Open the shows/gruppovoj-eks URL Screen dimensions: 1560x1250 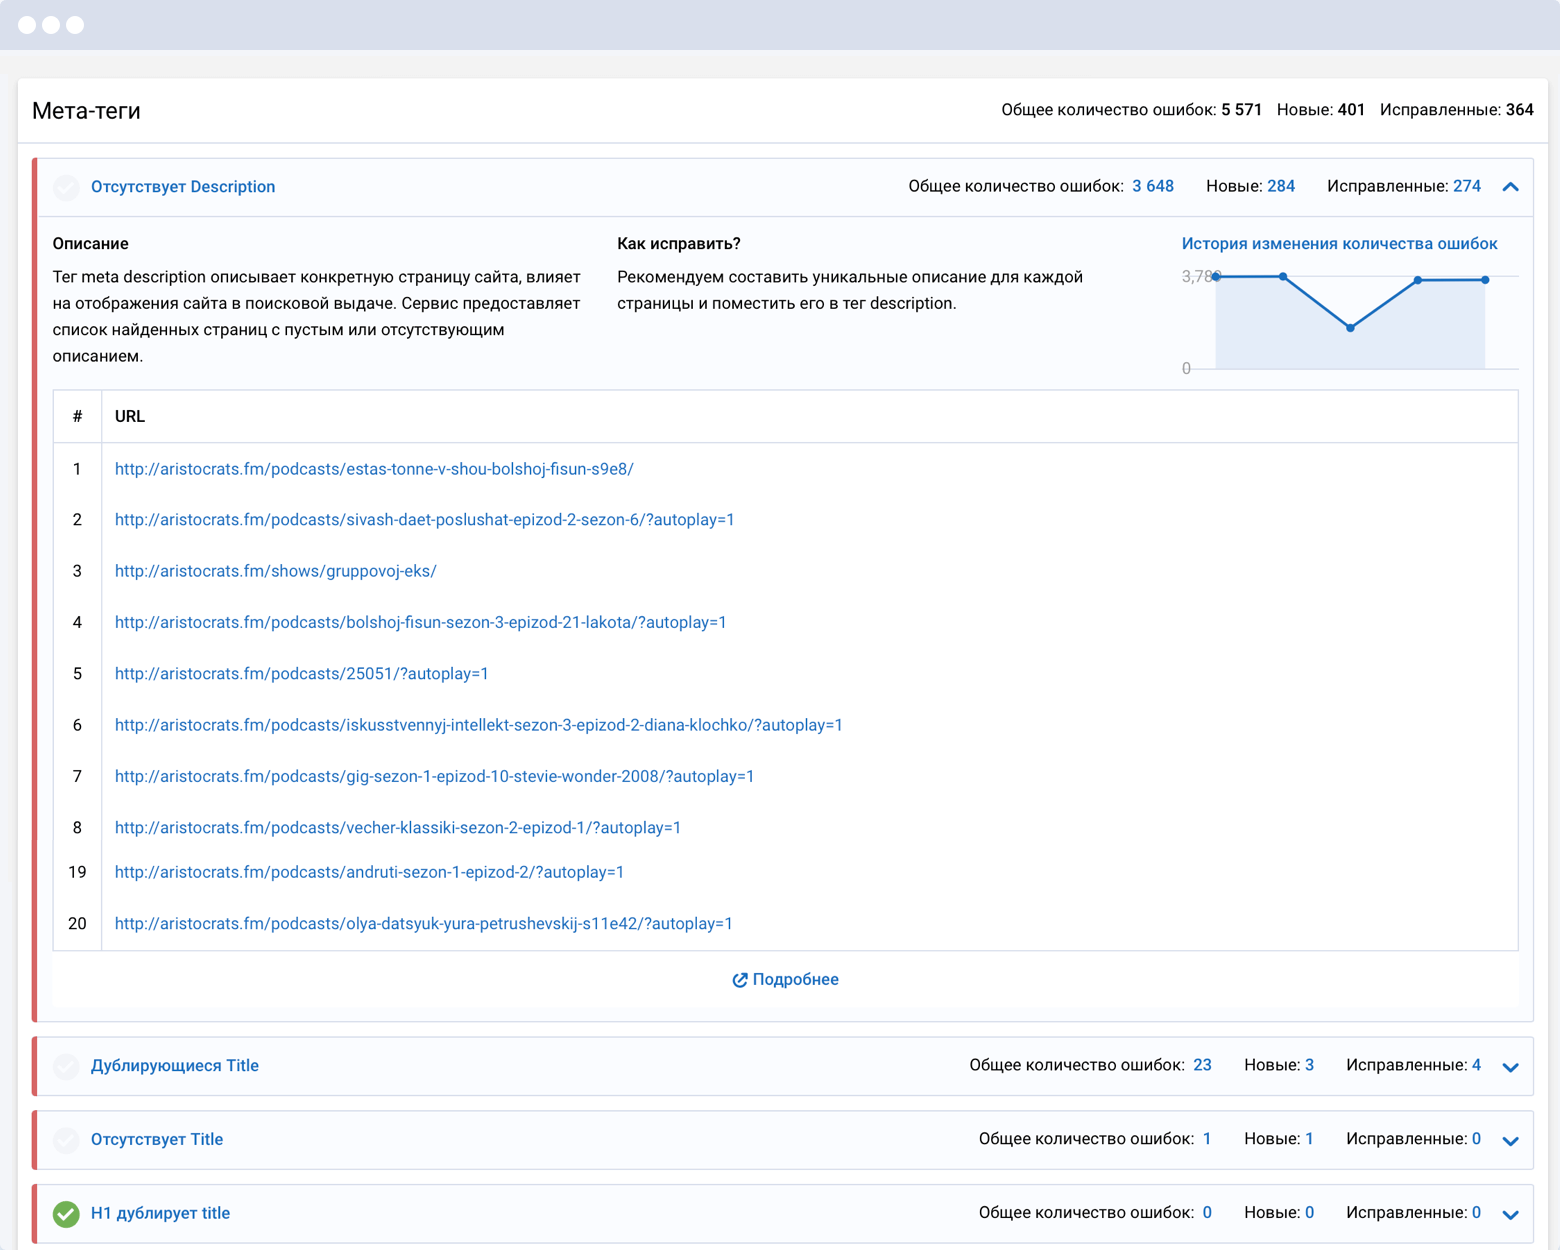(276, 571)
